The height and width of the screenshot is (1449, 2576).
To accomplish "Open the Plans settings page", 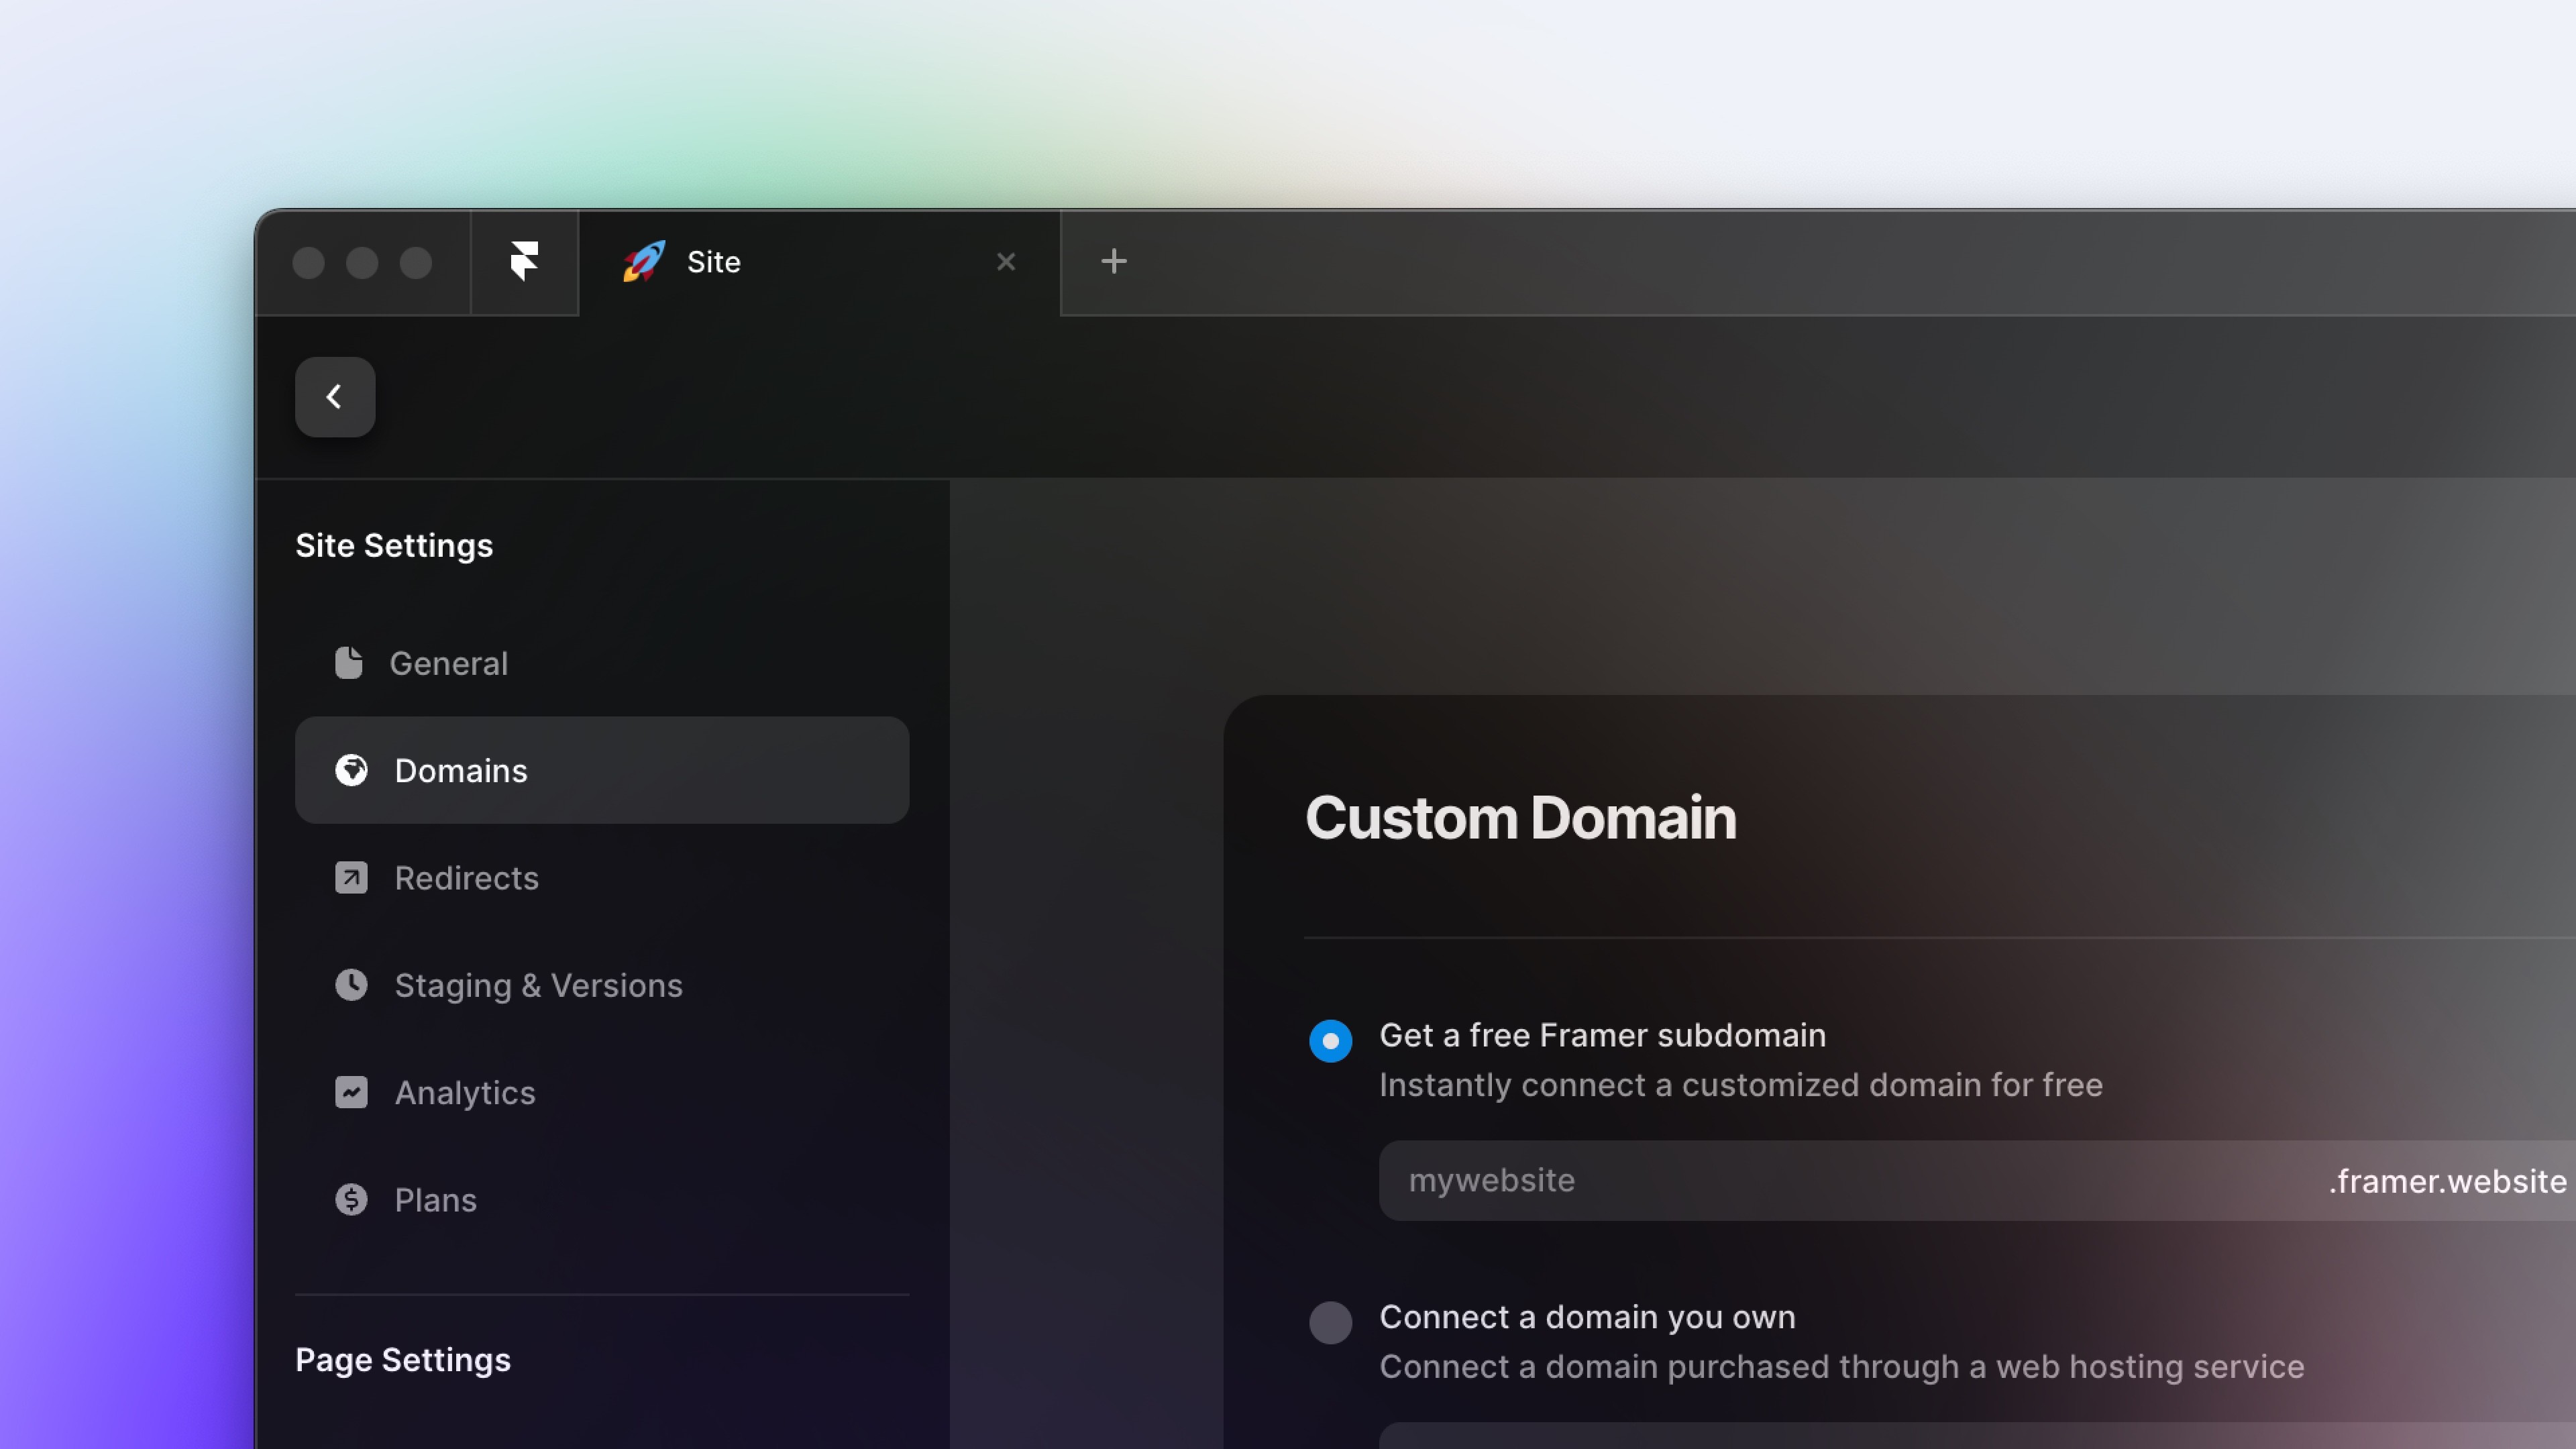I will [435, 1199].
